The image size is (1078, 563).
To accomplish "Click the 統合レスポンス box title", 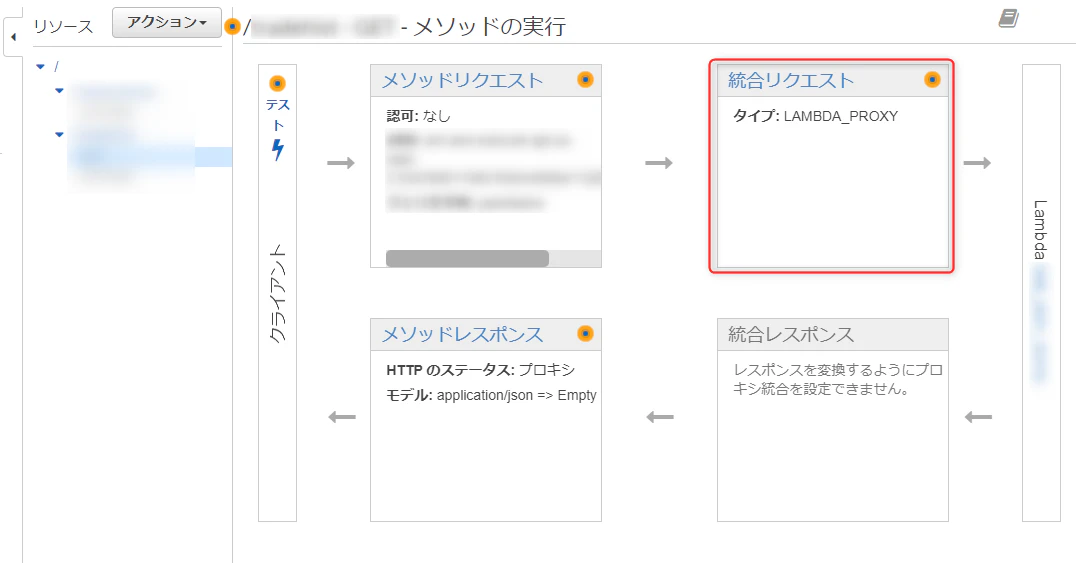I will click(791, 335).
